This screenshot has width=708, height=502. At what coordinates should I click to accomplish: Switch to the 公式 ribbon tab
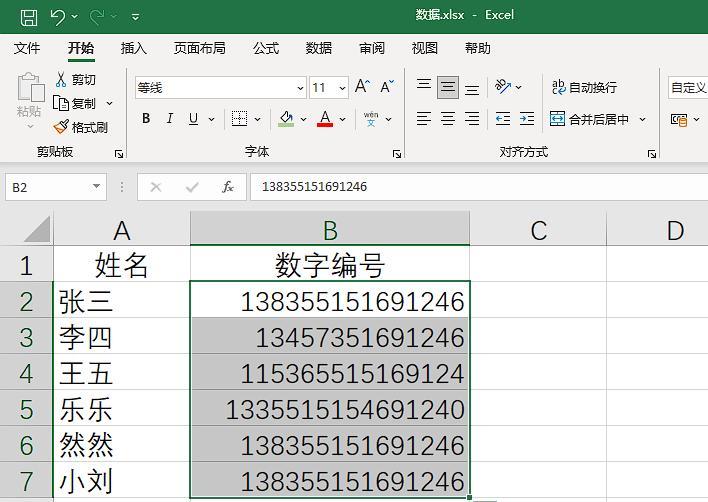[266, 48]
